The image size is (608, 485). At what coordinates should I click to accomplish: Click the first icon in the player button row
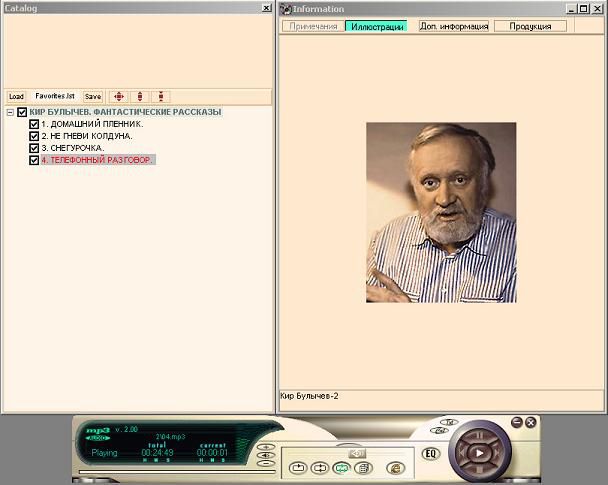[297, 467]
